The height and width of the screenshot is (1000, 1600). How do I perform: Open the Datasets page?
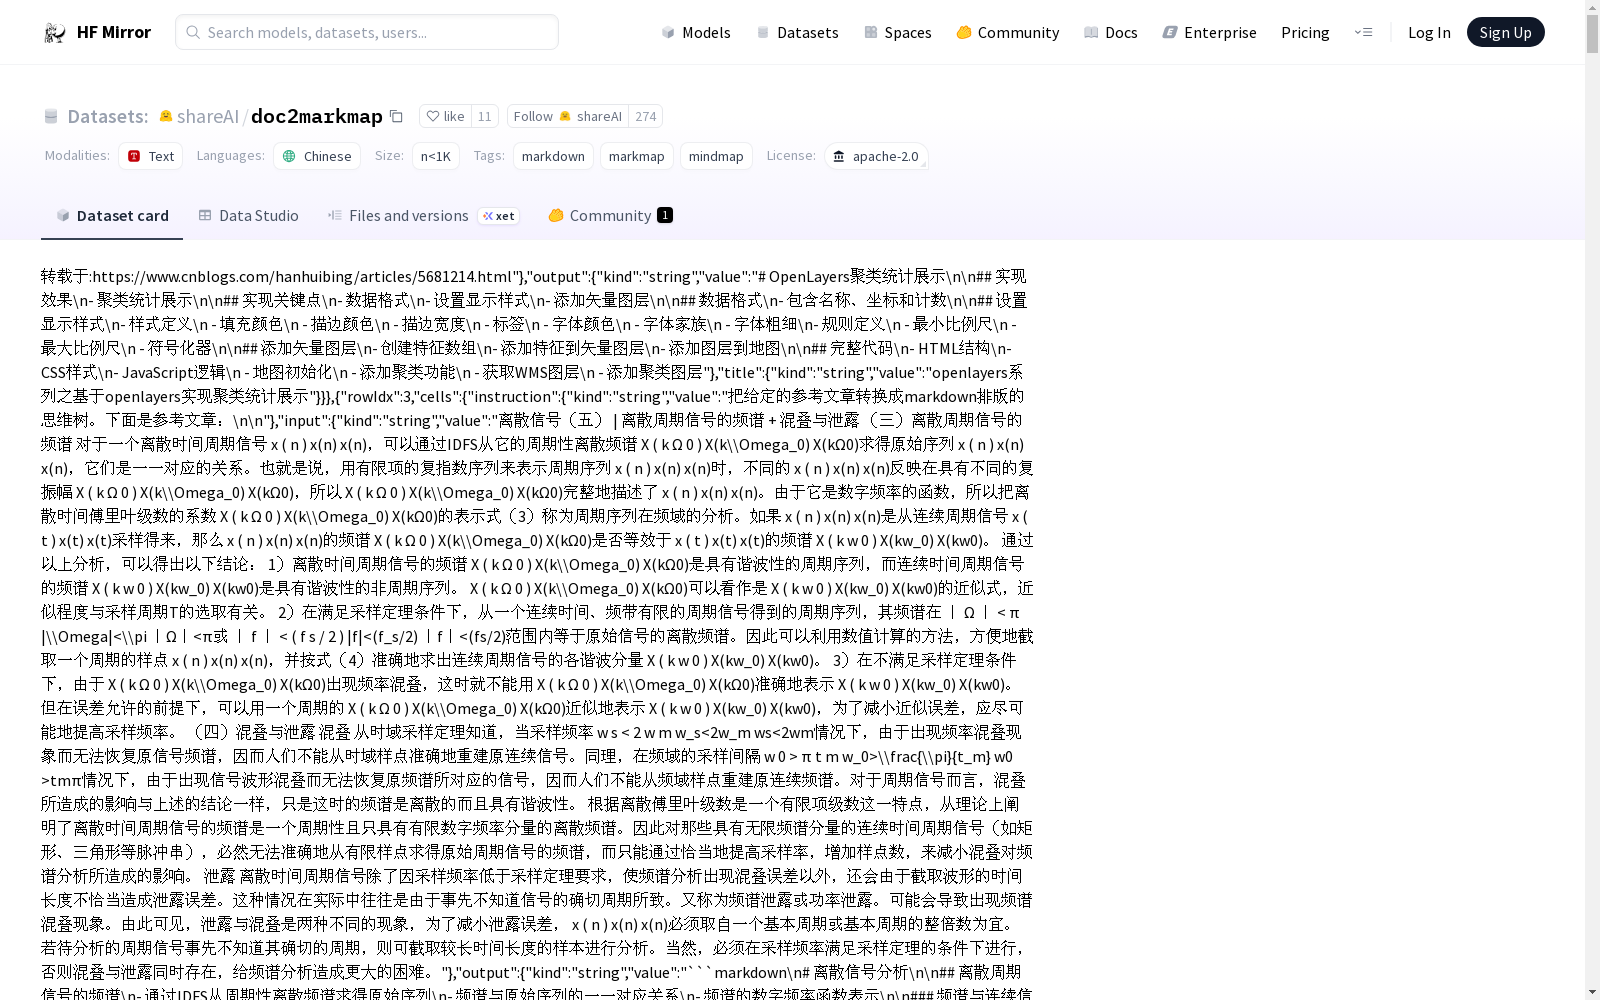pos(797,32)
